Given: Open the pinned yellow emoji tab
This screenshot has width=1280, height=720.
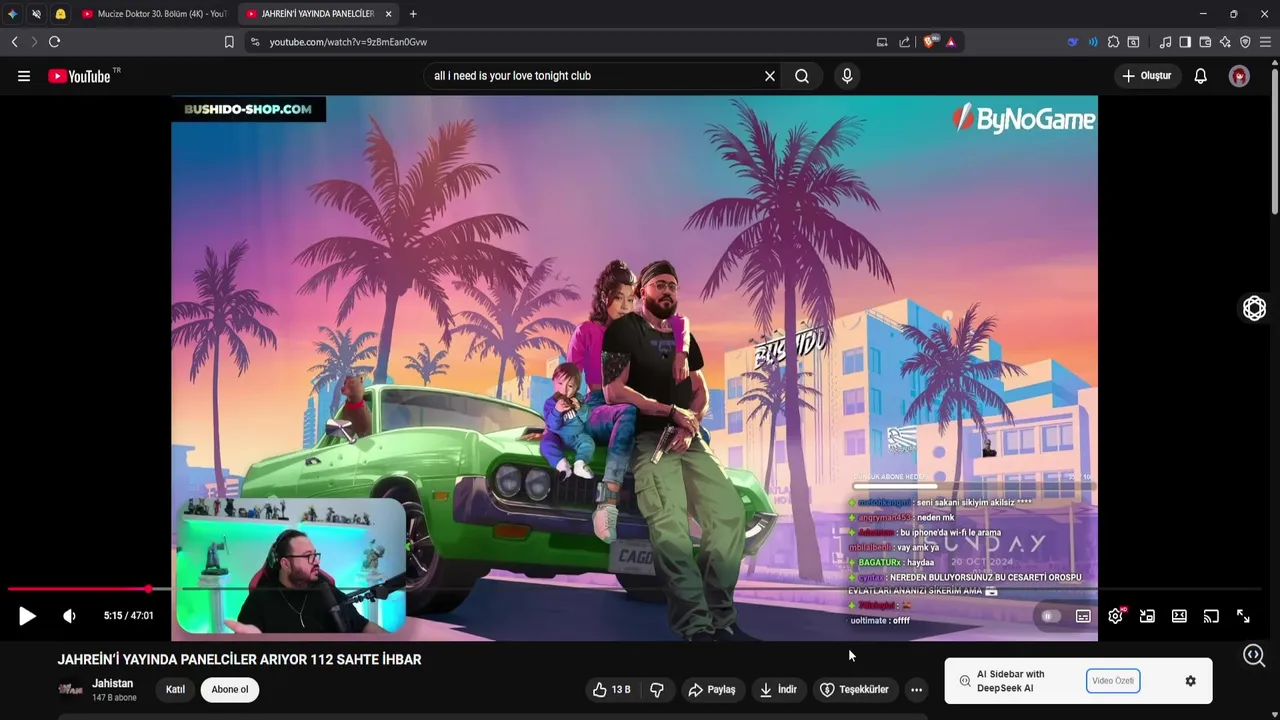Looking at the screenshot, I should [60, 14].
